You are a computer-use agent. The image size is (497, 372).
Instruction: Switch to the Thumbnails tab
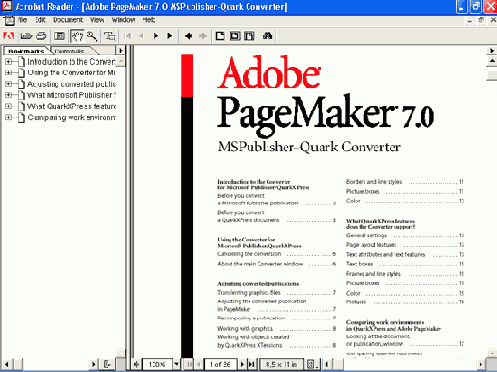tap(70, 51)
